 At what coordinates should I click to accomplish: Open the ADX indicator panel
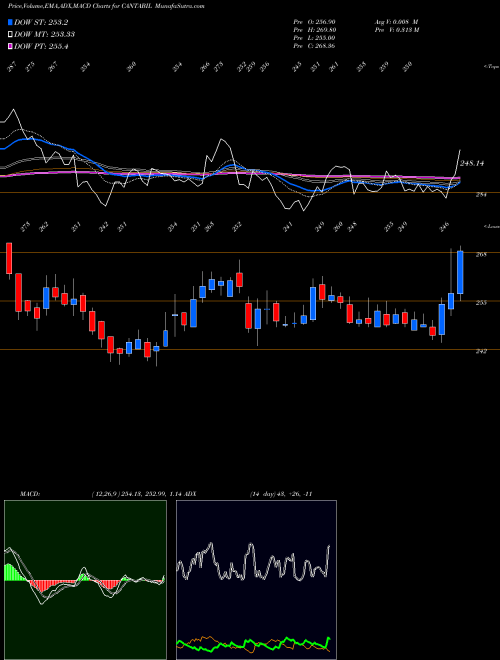click(256, 580)
